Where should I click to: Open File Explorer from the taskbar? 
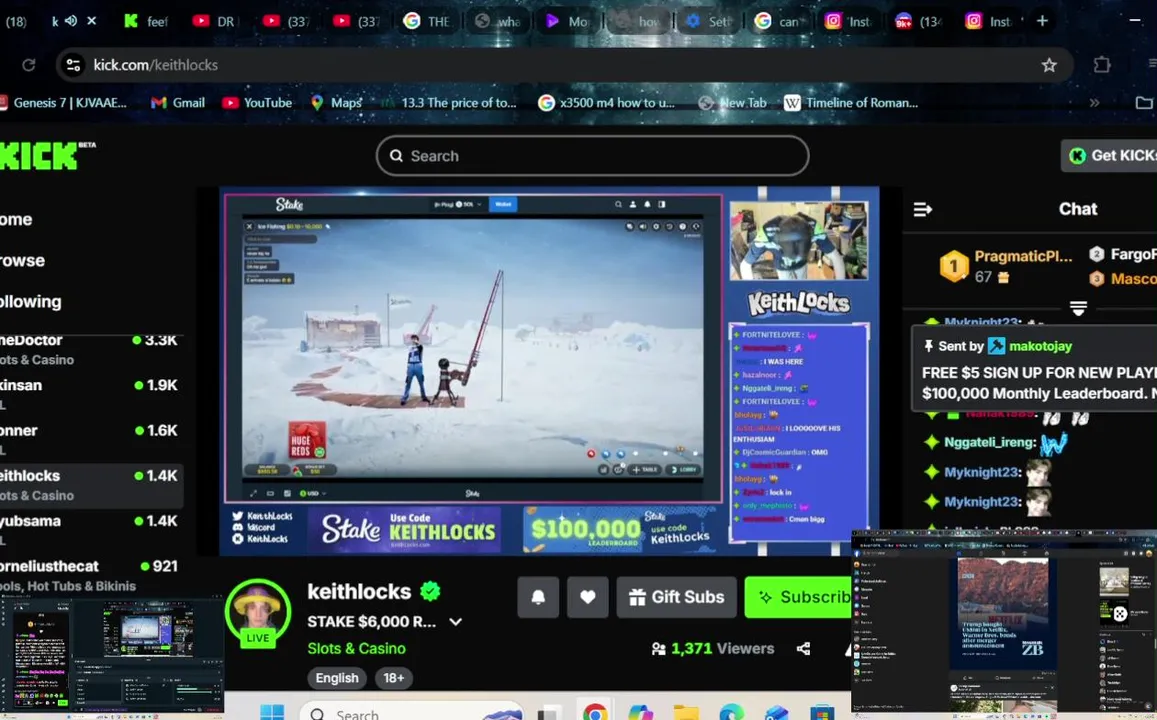point(685,713)
